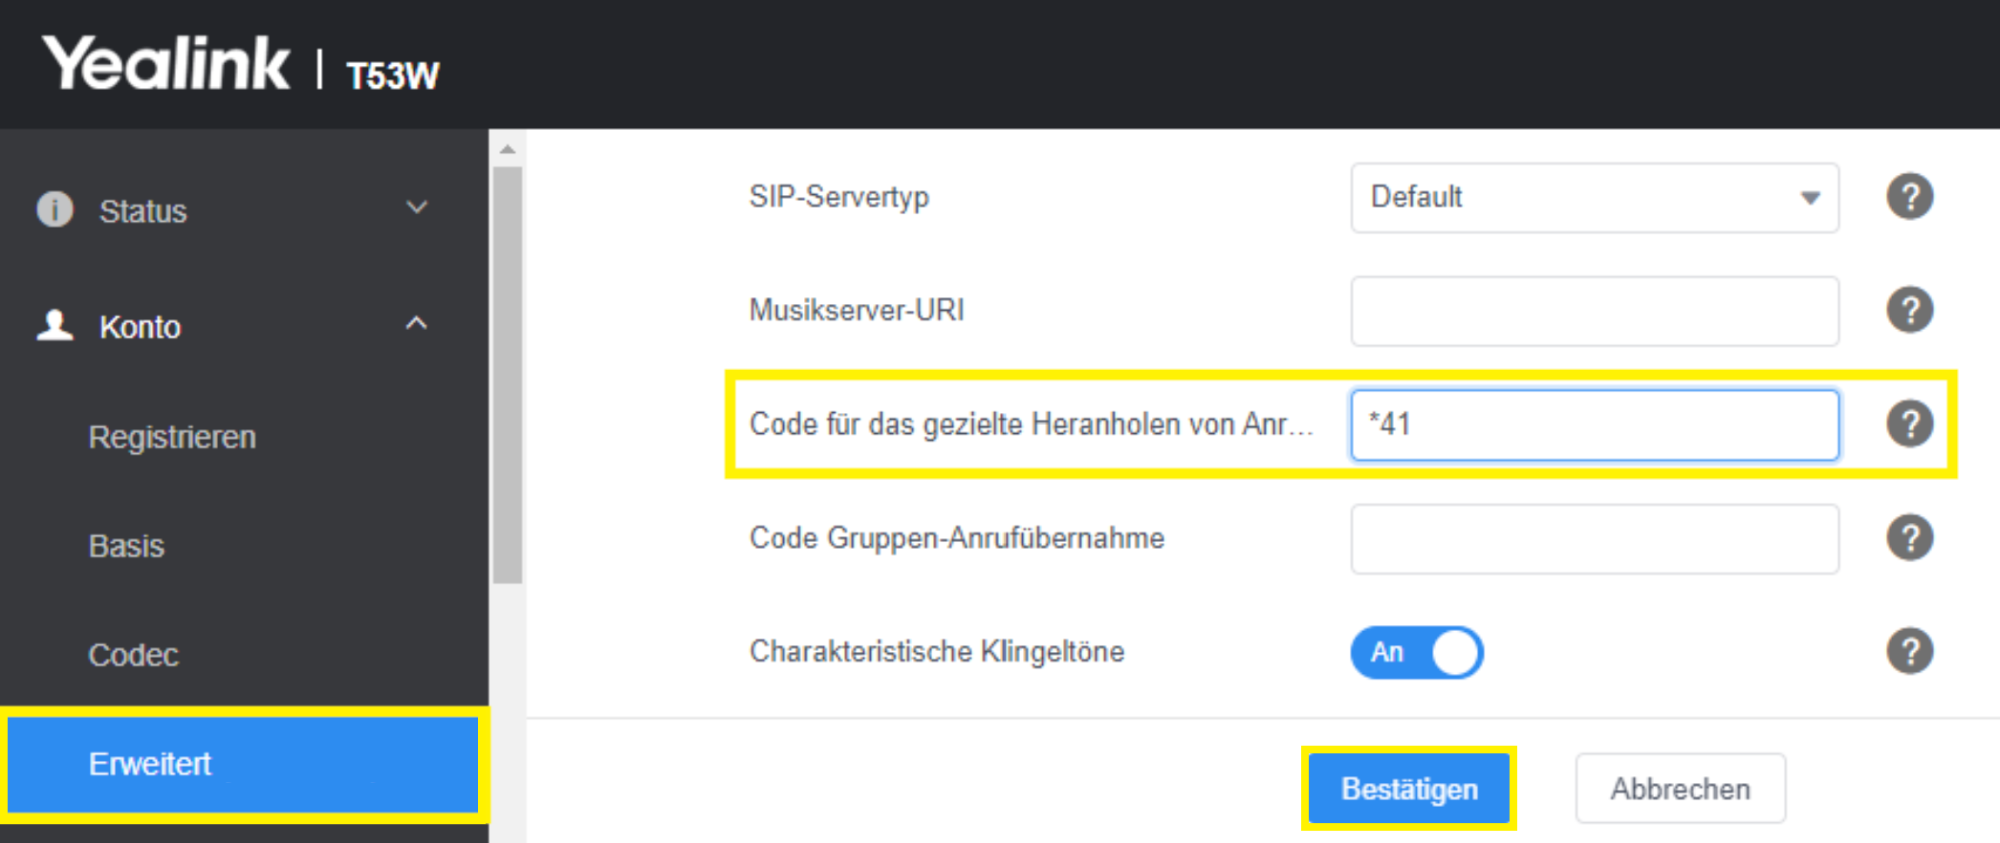The image size is (2000, 843).
Task: Open help for directed call pickup code
Action: 1909,424
